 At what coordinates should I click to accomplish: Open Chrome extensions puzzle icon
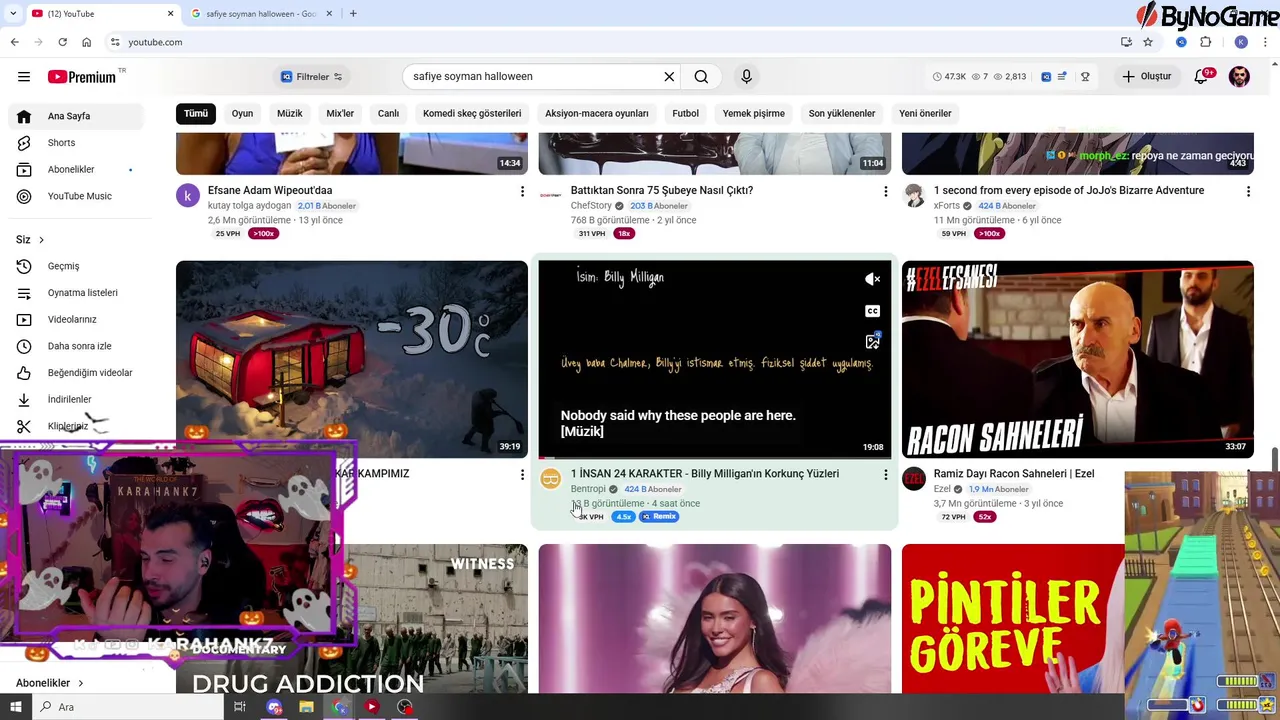click(x=1205, y=42)
